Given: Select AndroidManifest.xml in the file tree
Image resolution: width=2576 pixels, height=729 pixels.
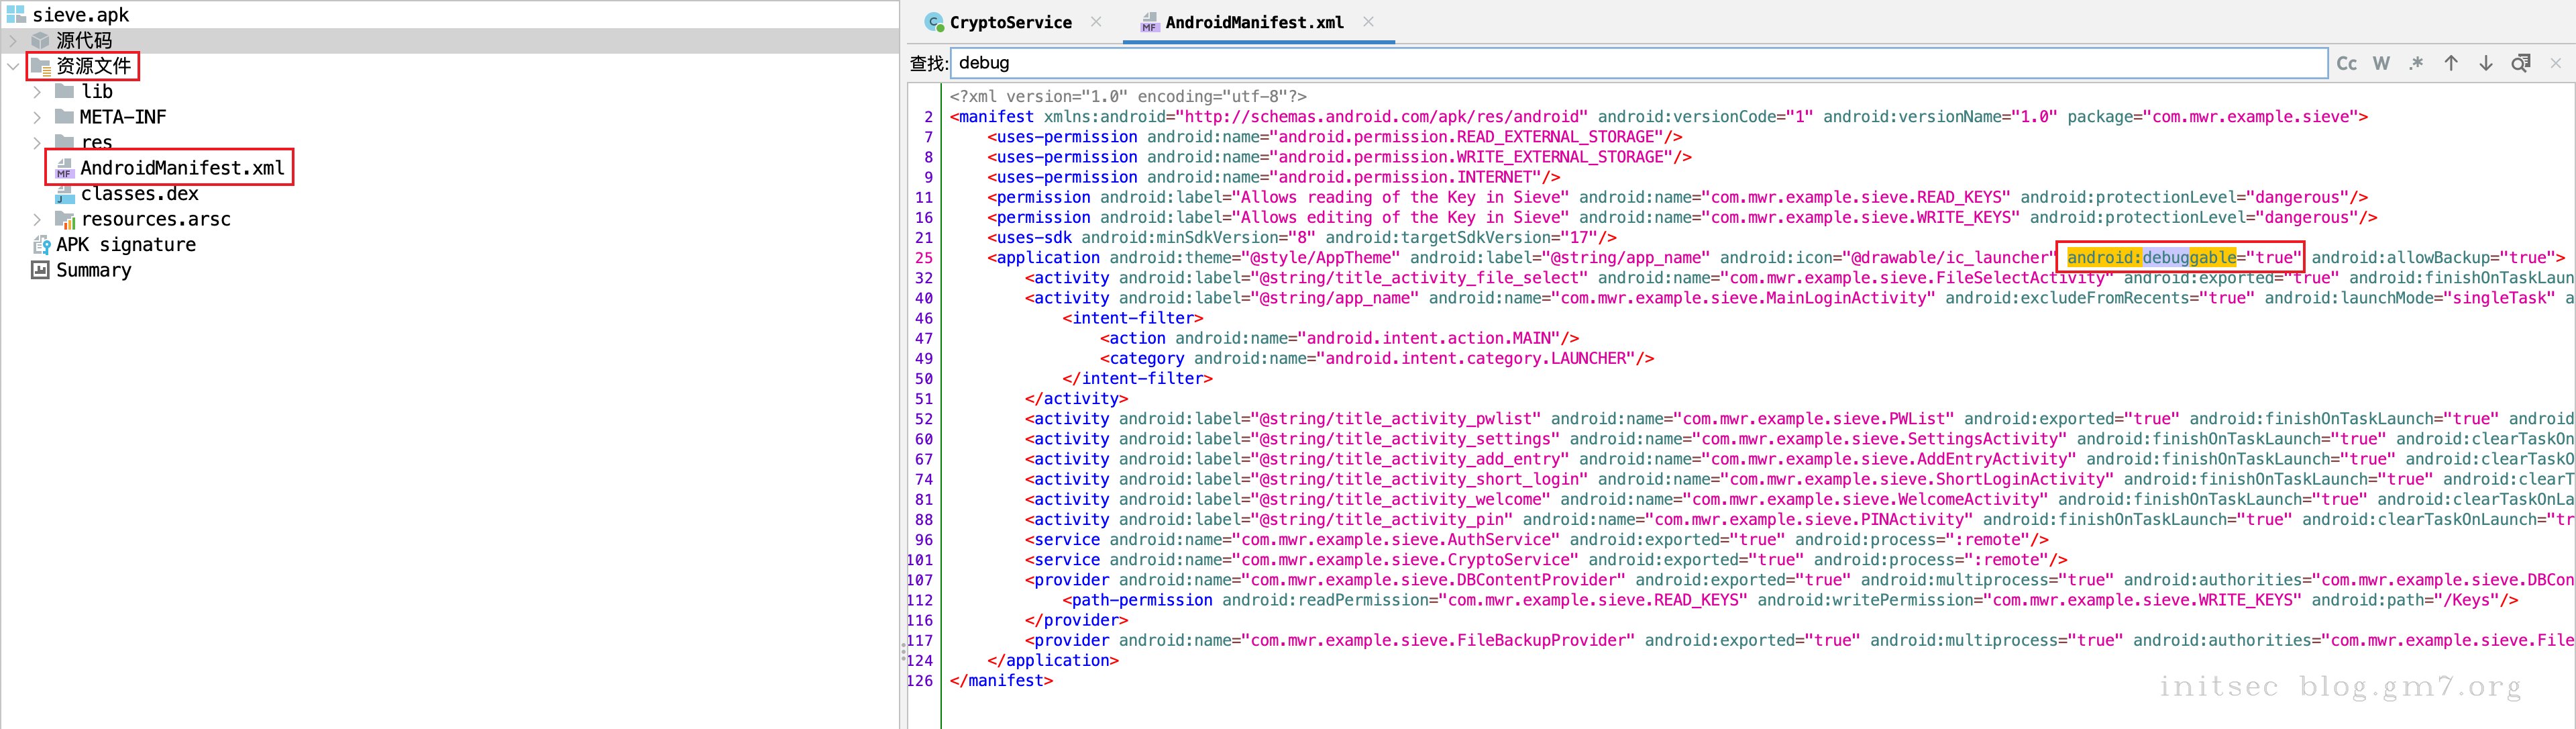Looking at the screenshot, I should [x=181, y=168].
